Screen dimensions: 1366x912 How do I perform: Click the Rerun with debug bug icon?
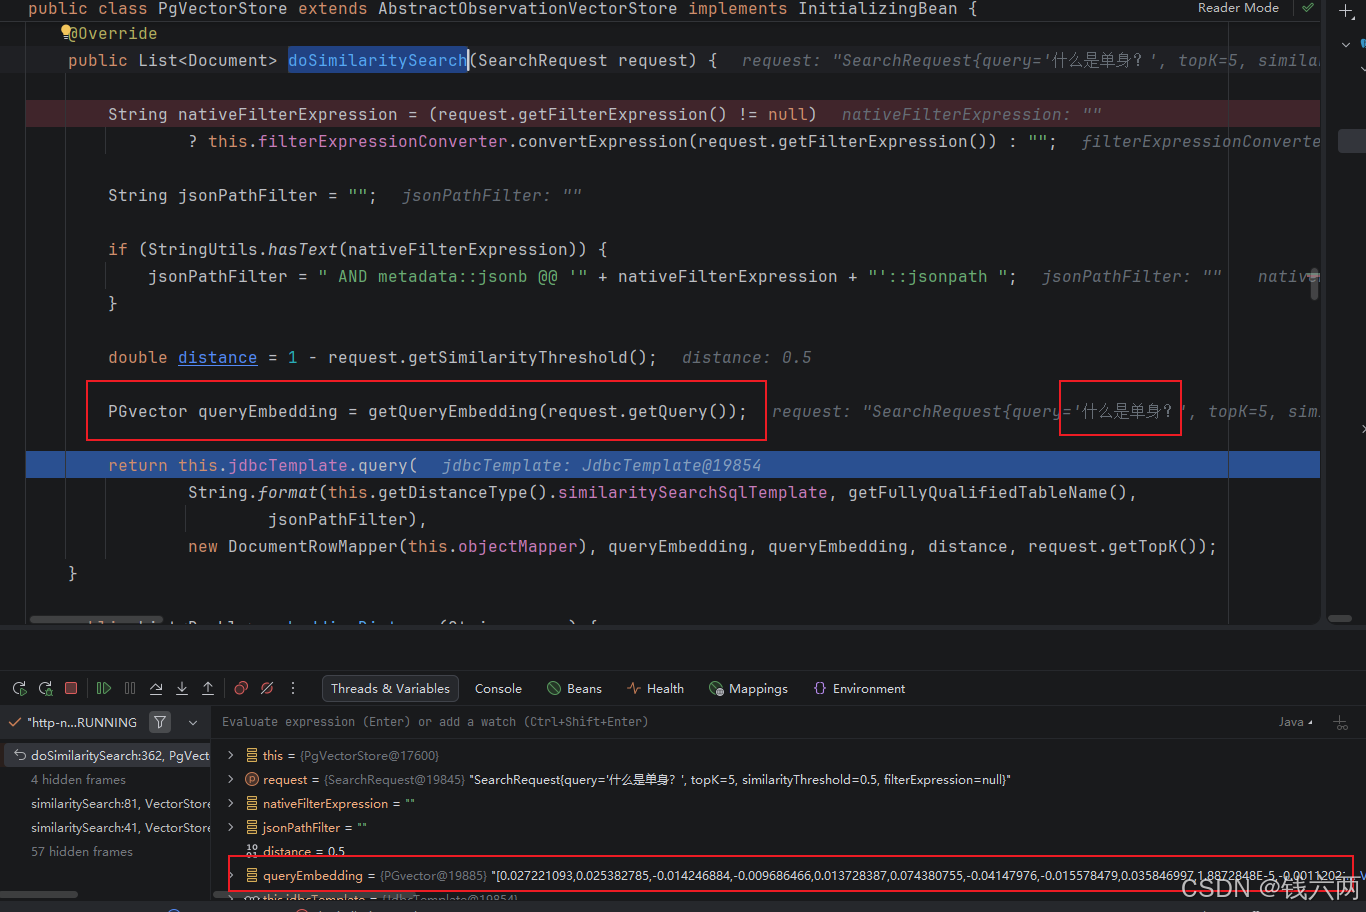[x=45, y=688]
